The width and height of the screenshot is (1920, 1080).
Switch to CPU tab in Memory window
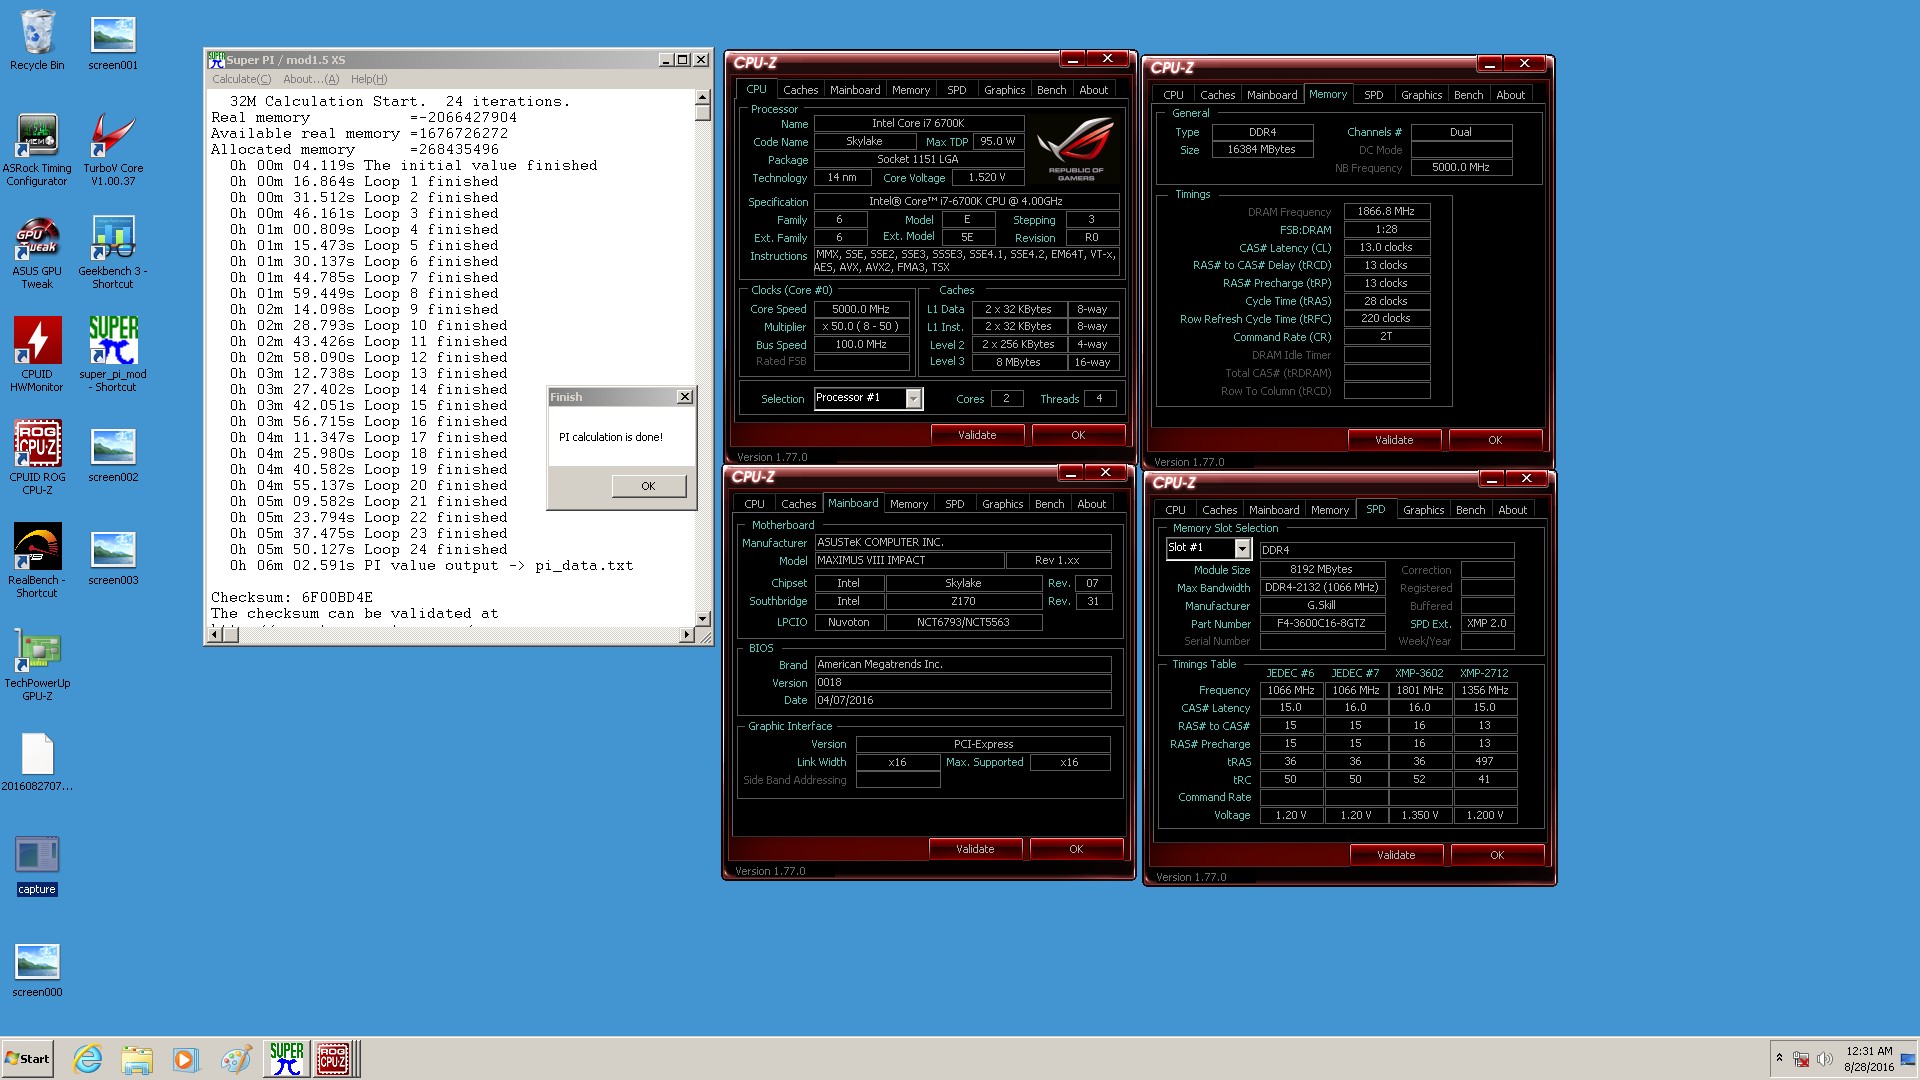click(1173, 95)
